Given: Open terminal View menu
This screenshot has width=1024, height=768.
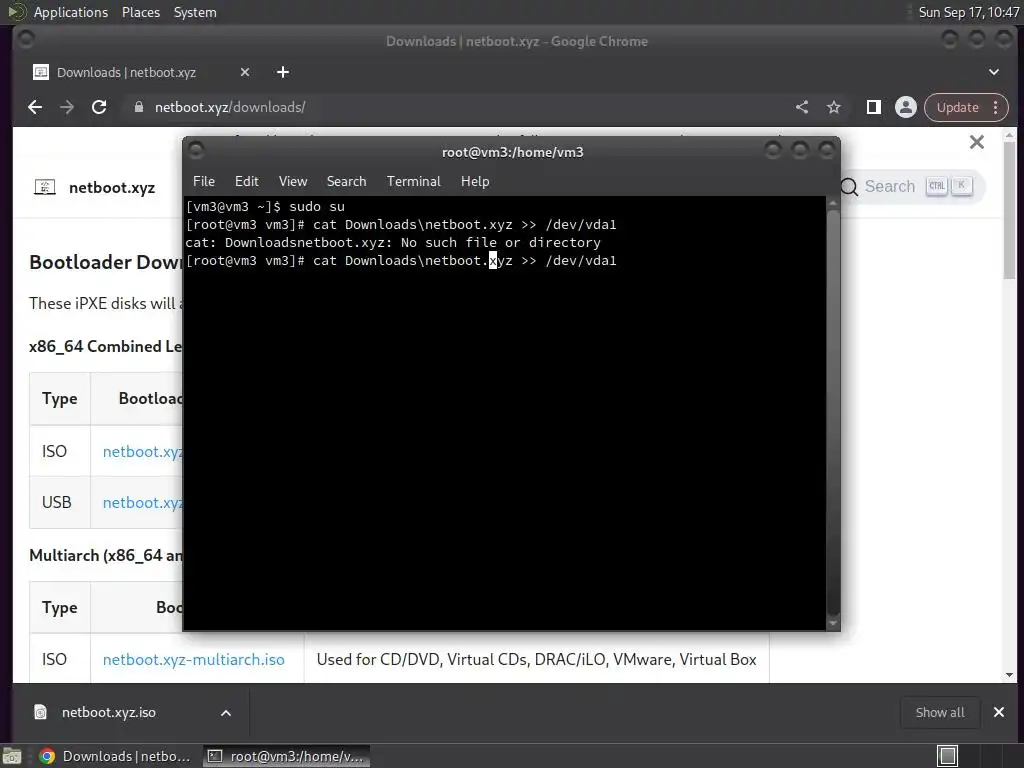Looking at the screenshot, I should [293, 182].
